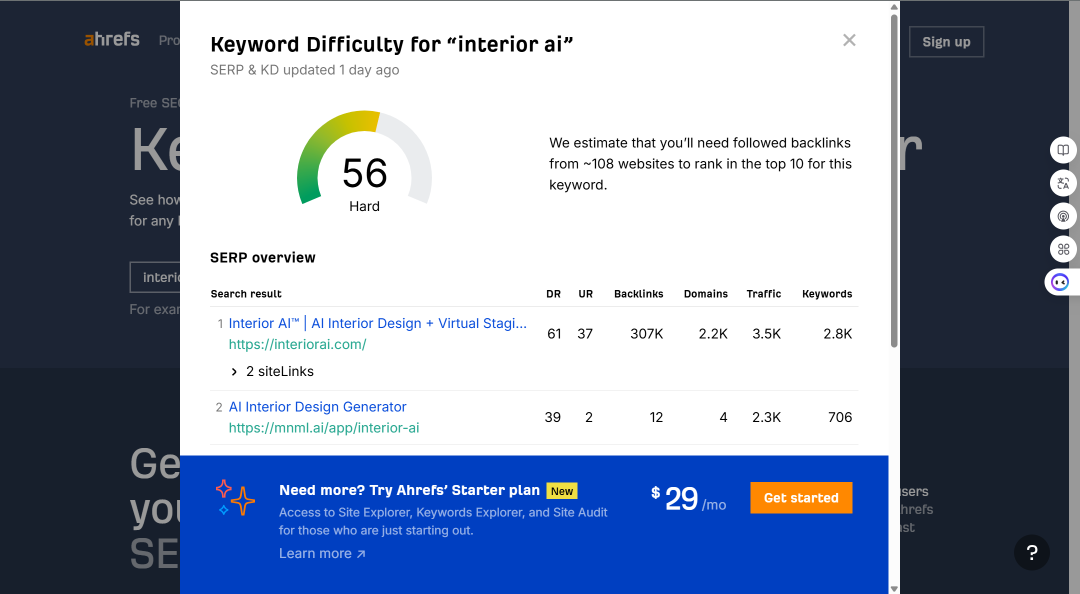Click the SERP overview heading

(262, 257)
